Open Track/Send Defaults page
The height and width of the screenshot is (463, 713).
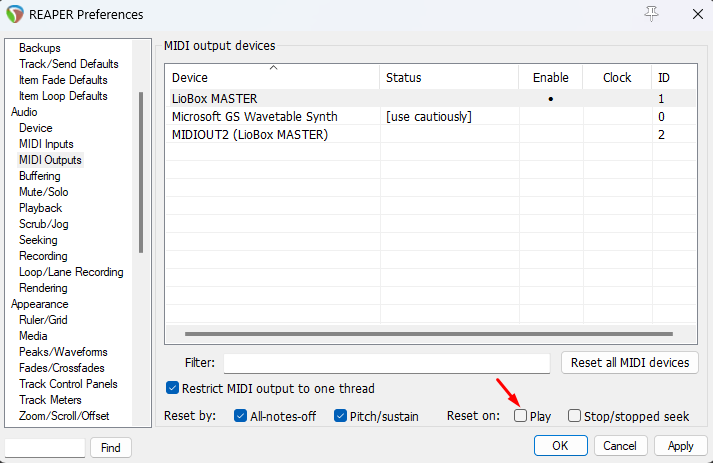[x=69, y=64]
